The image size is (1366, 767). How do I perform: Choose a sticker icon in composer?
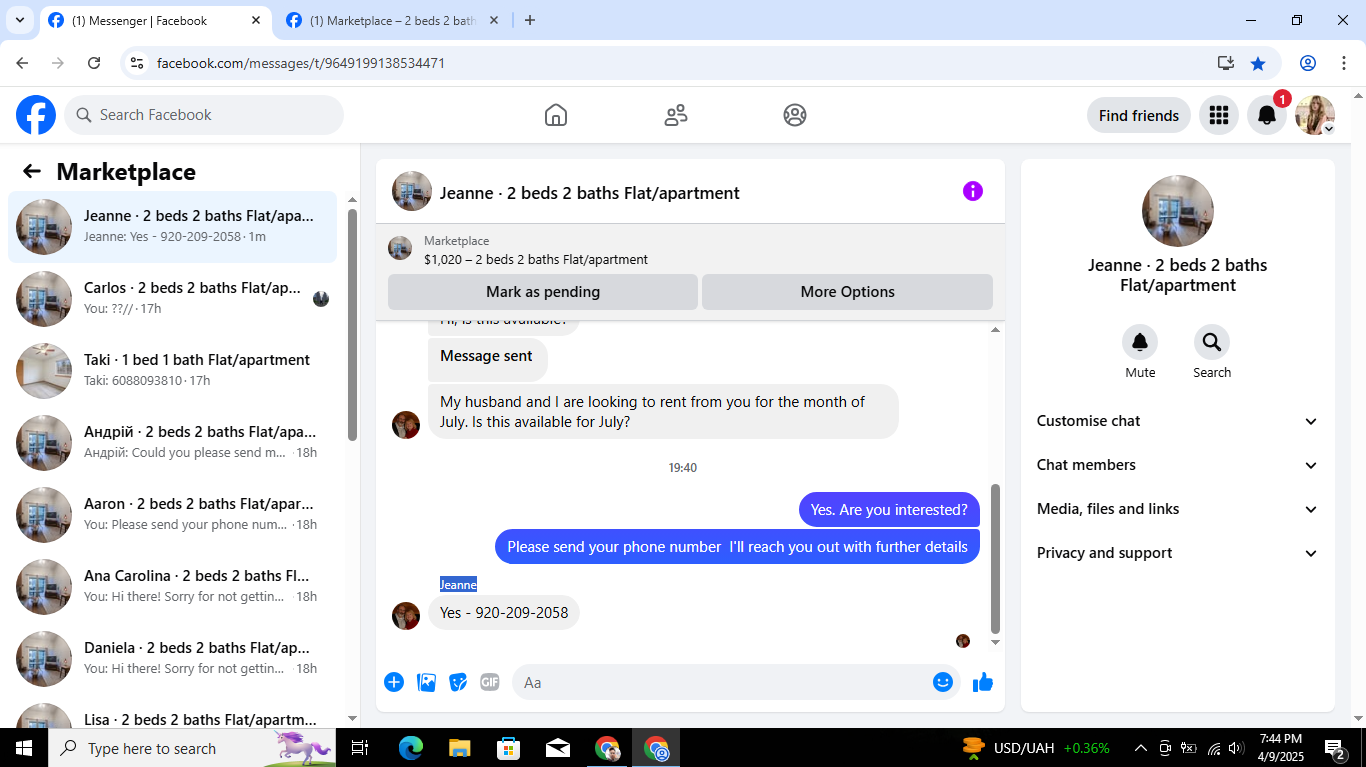point(458,682)
